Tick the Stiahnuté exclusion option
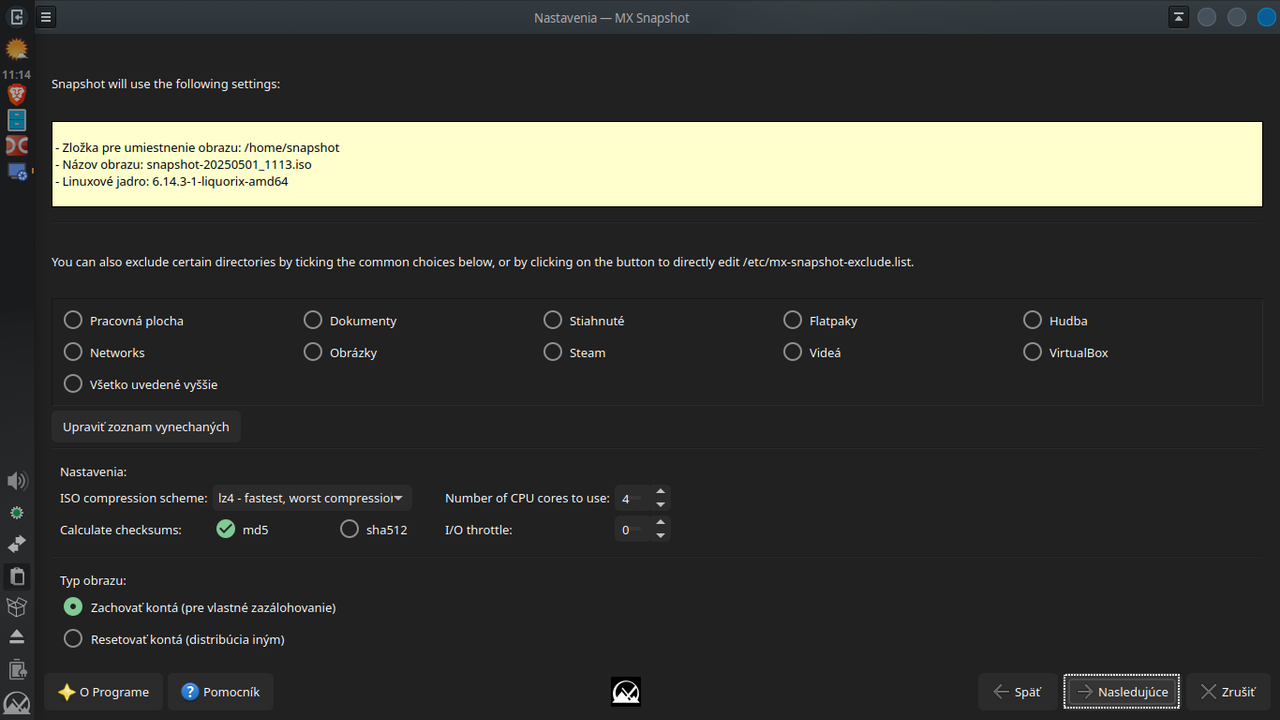1280x720 pixels. click(x=584, y=321)
